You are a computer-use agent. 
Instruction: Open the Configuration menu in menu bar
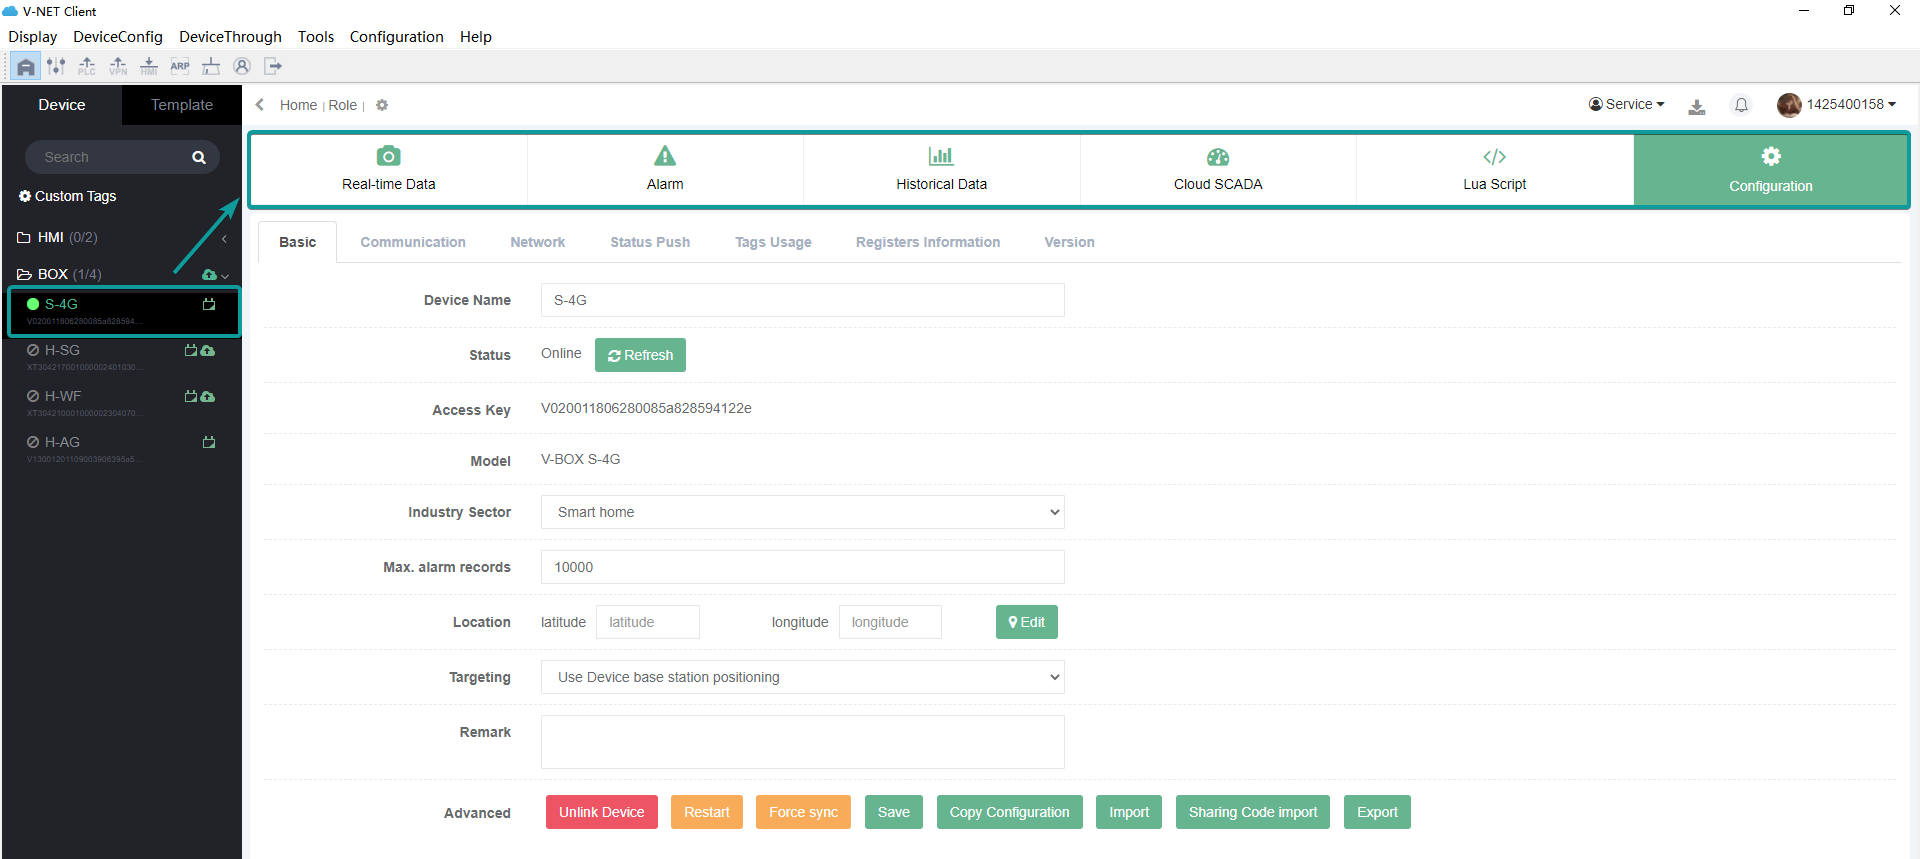(x=396, y=37)
